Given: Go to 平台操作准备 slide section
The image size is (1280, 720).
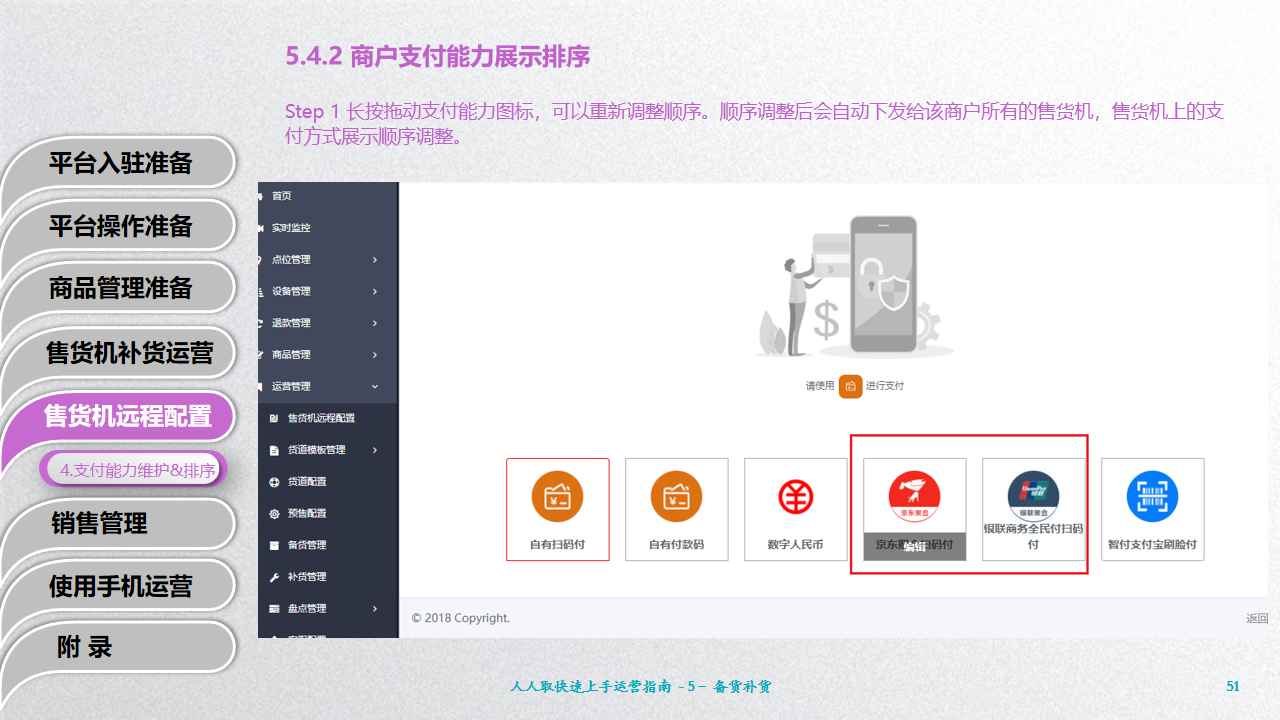Looking at the screenshot, I should pyautogui.click(x=120, y=226).
